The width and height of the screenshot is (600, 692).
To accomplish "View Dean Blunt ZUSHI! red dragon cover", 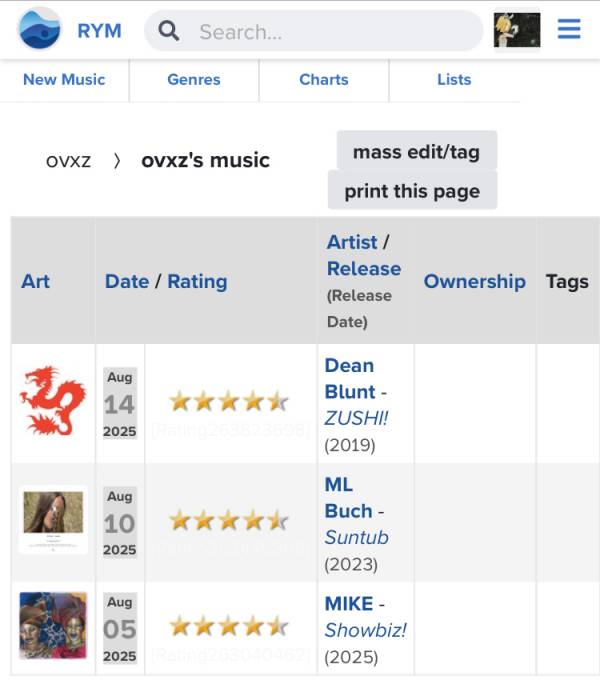I will pyautogui.click(x=53, y=401).
